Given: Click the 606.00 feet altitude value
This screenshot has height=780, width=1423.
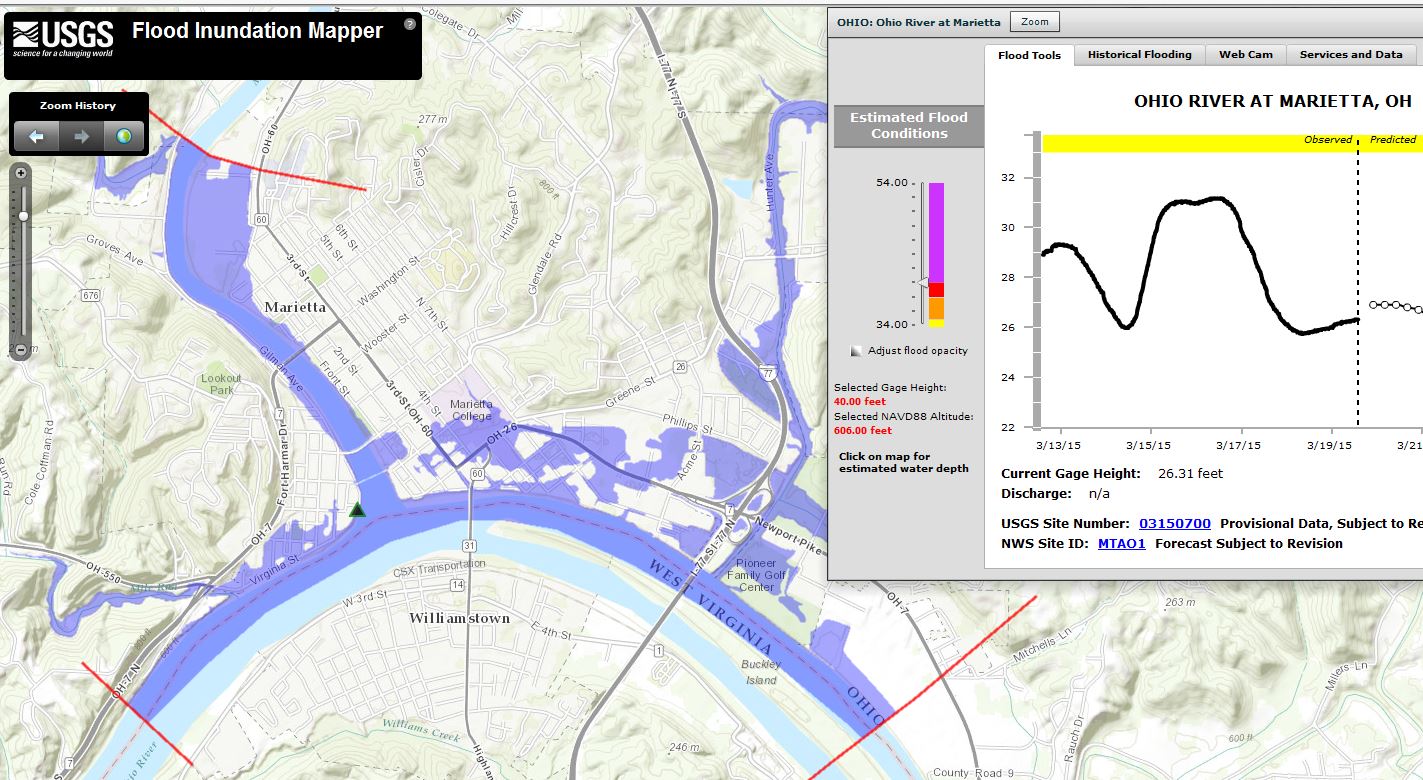Looking at the screenshot, I should (863, 431).
